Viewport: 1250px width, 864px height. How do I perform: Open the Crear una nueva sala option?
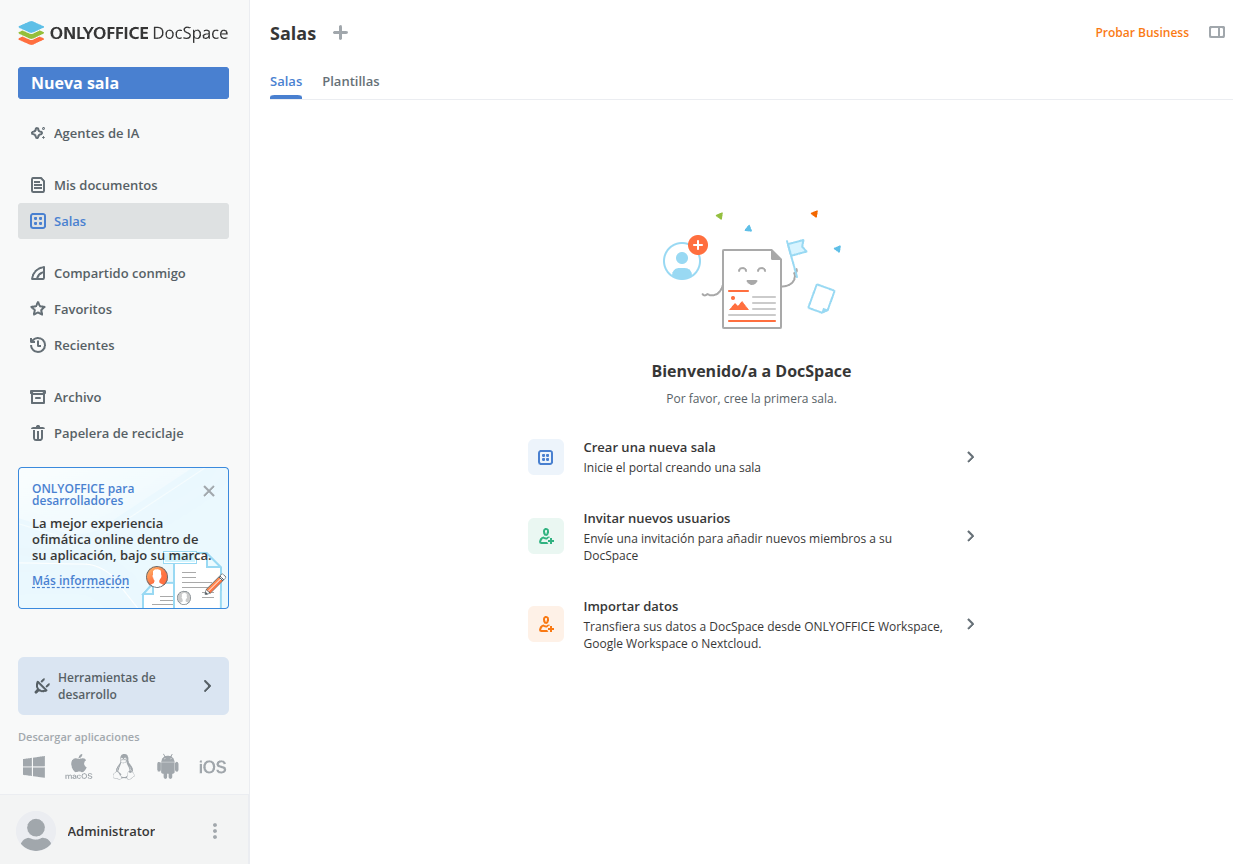[751, 457]
